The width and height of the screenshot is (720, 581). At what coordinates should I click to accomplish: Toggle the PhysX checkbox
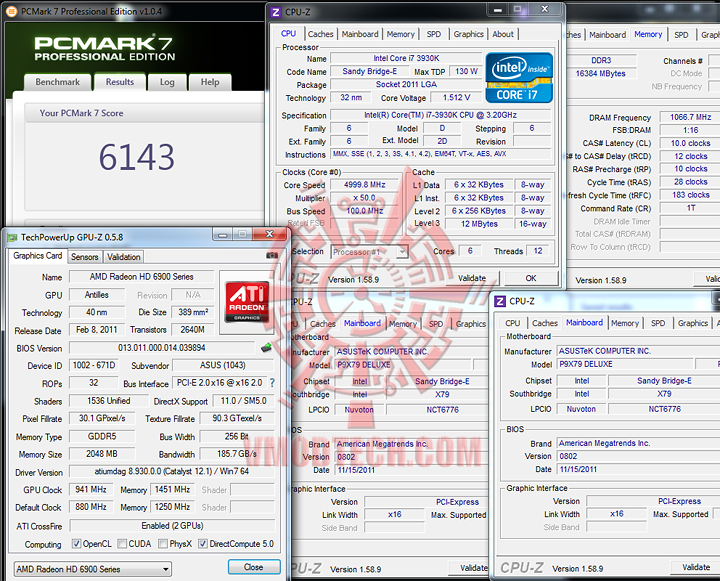click(163, 544)
